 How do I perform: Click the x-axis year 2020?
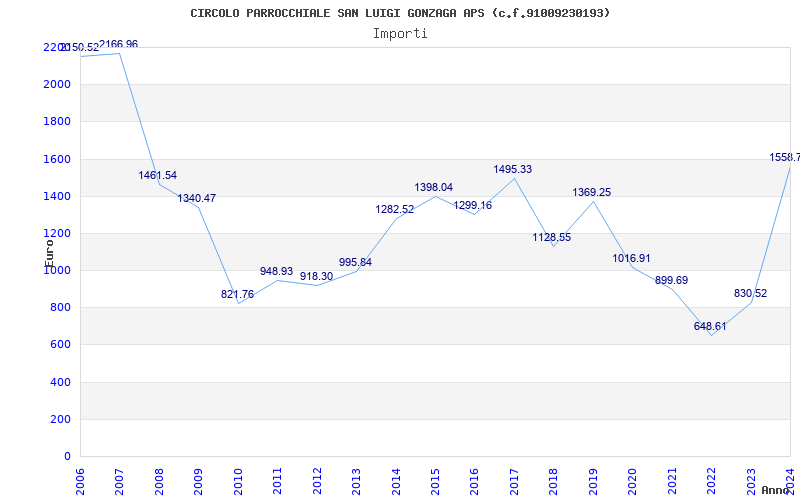(x=633, y=481)
